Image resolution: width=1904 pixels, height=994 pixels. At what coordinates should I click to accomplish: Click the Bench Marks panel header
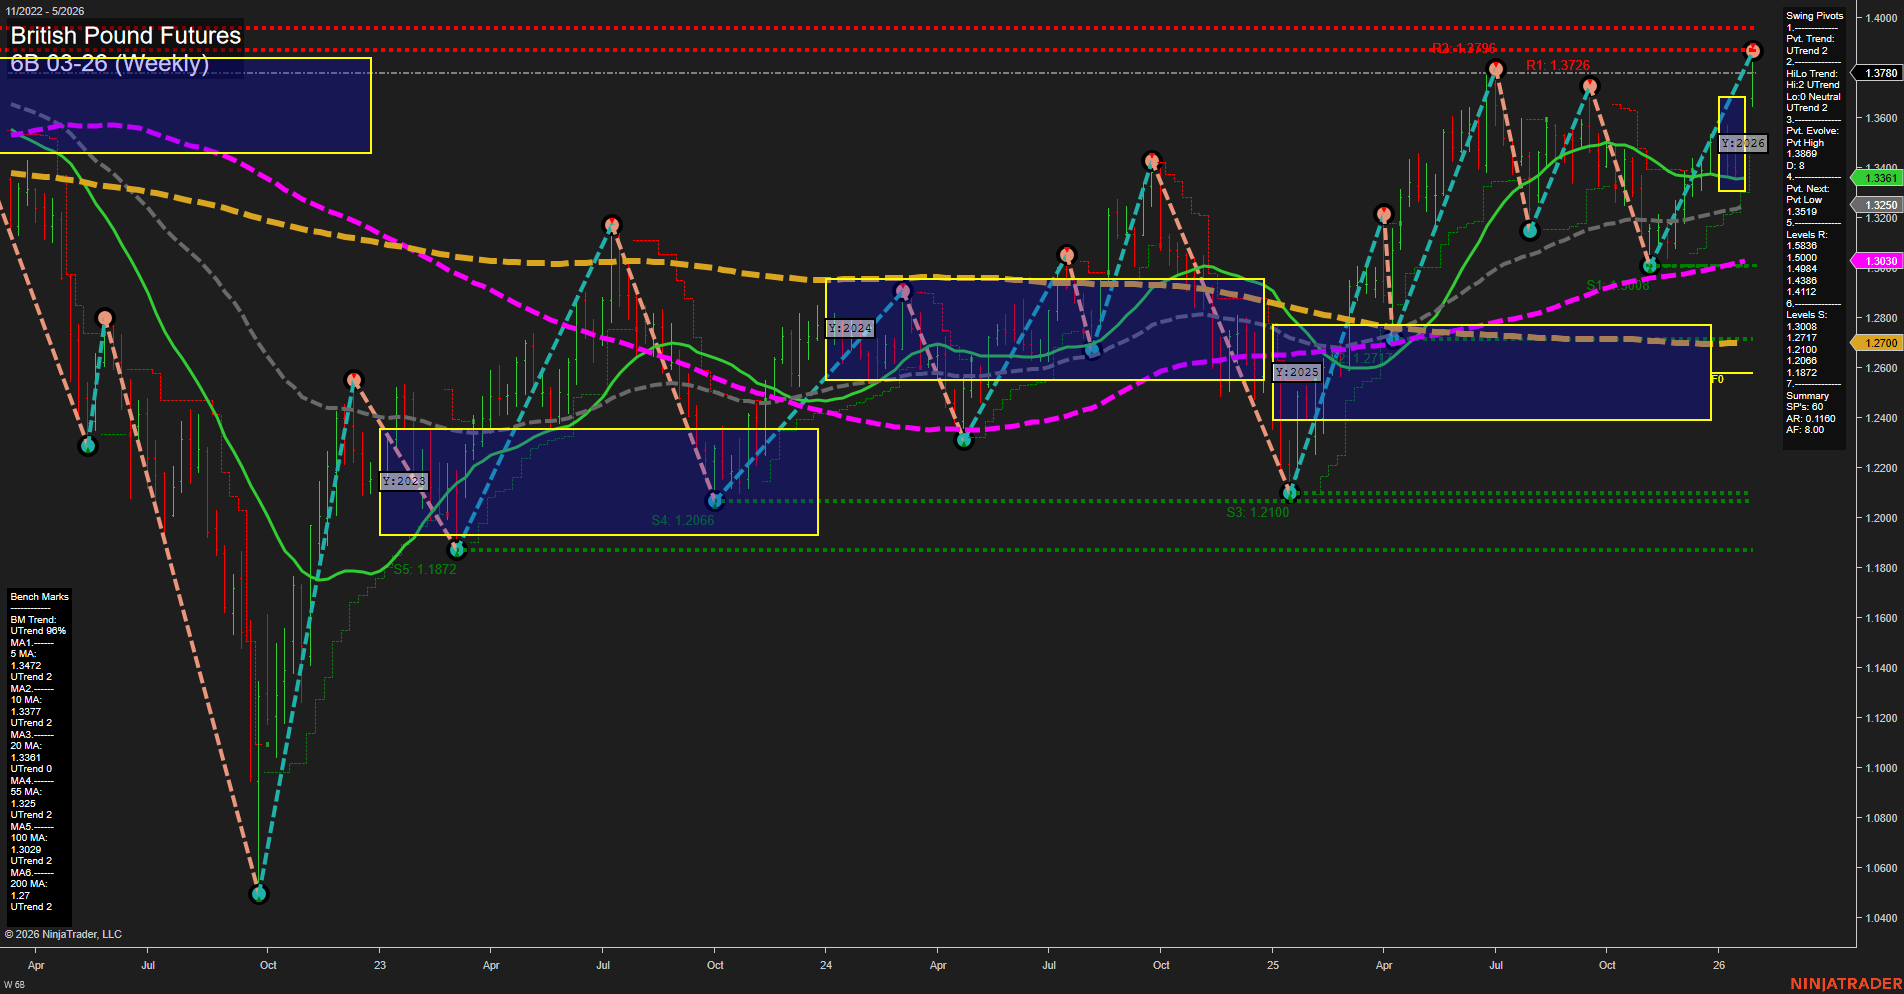pyautogui.click(x=38, y=596)
